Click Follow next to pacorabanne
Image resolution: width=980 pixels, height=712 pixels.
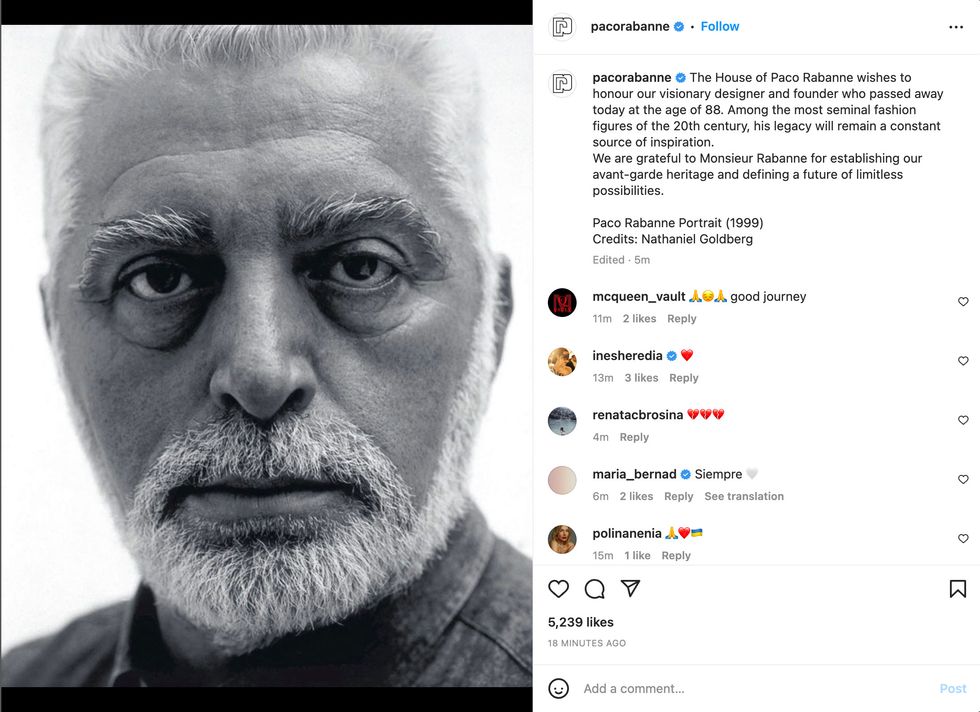pos(719,26)
